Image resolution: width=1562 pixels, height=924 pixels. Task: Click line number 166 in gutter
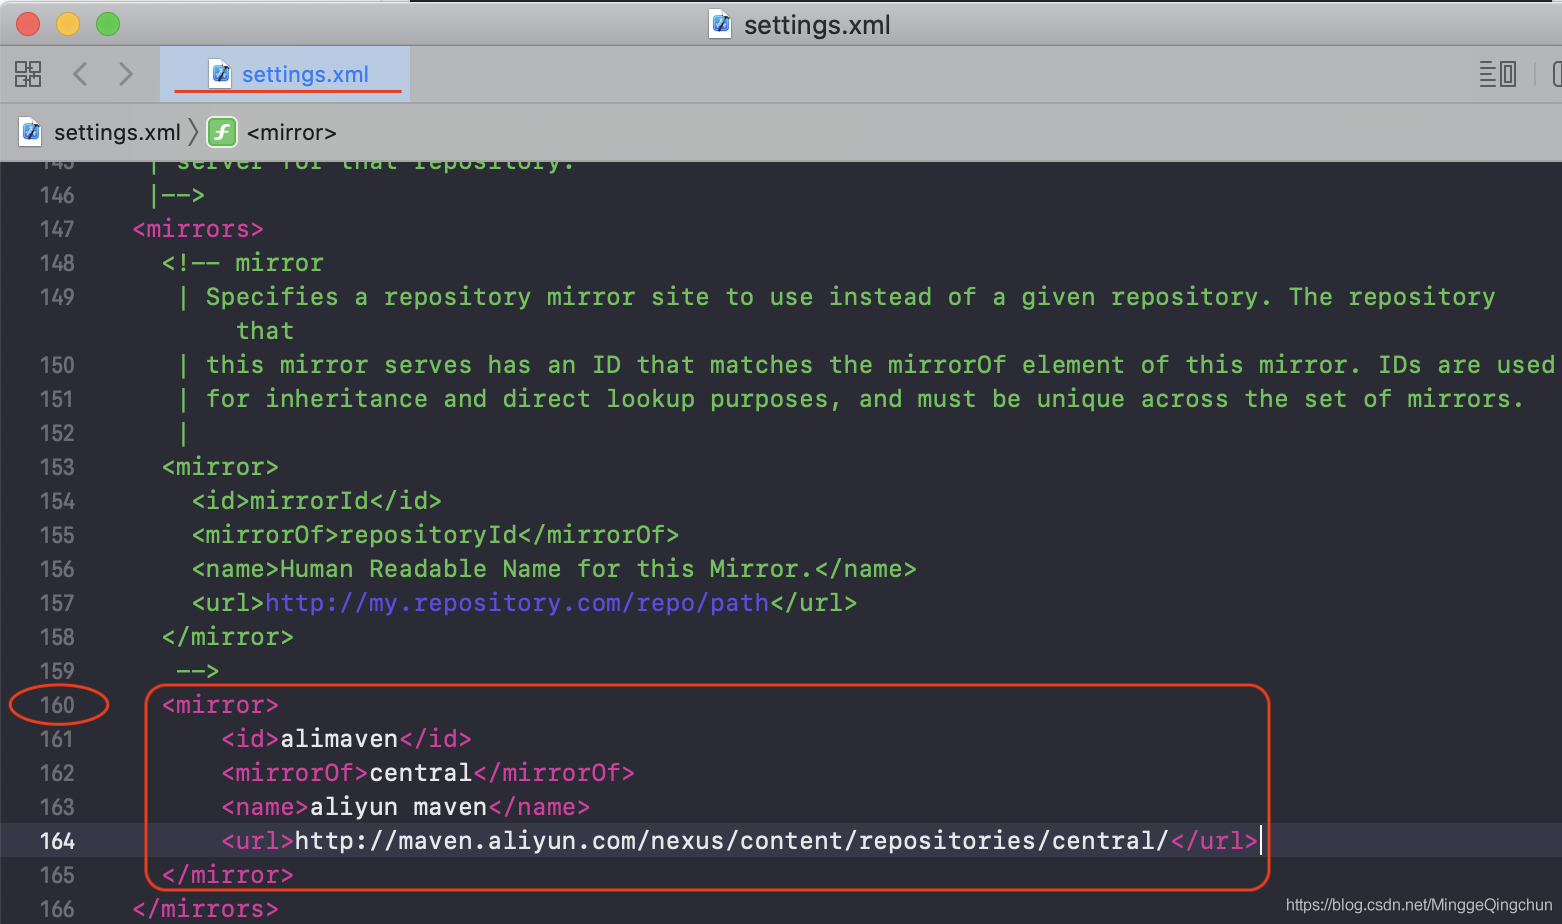point(57,909)
